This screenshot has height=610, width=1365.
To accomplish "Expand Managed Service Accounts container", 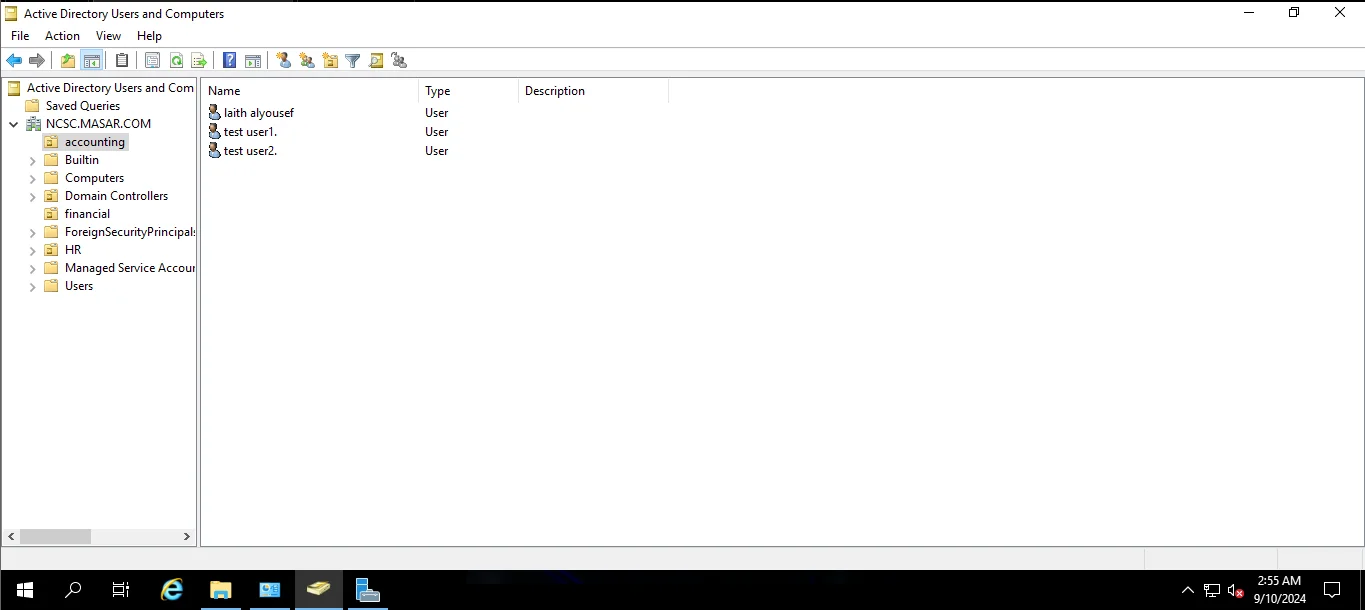I will tap(33, 268).
